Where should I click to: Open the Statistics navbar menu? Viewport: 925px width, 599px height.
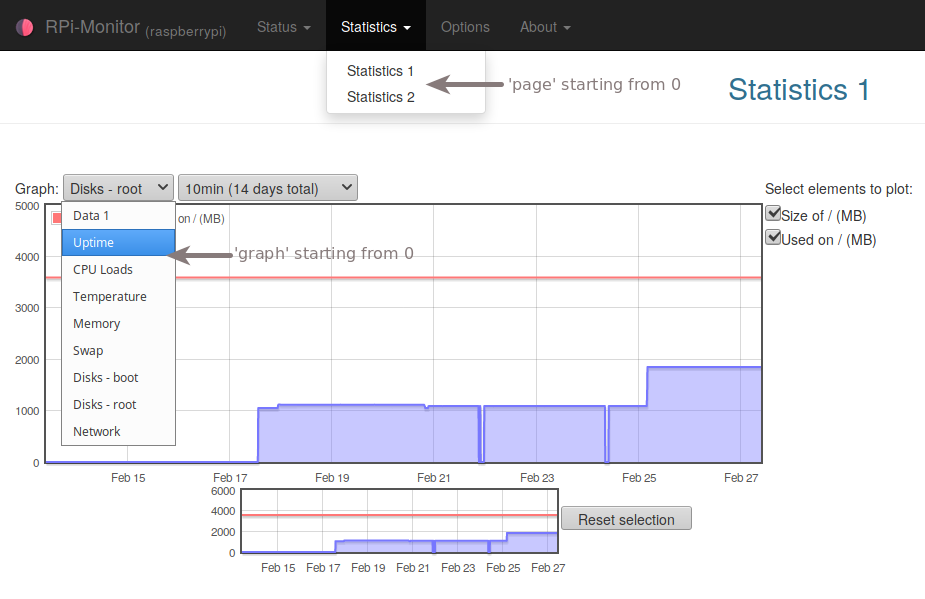[376, 27]
